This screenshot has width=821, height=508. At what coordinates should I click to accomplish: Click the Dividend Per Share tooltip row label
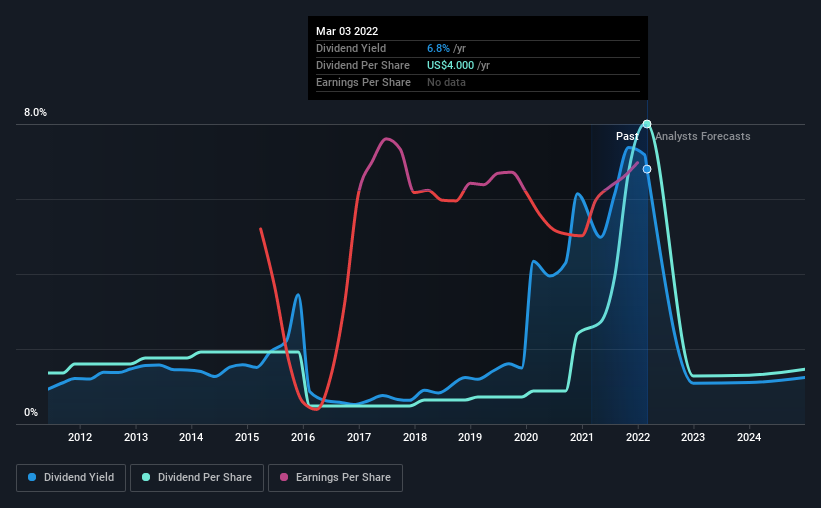363,65
